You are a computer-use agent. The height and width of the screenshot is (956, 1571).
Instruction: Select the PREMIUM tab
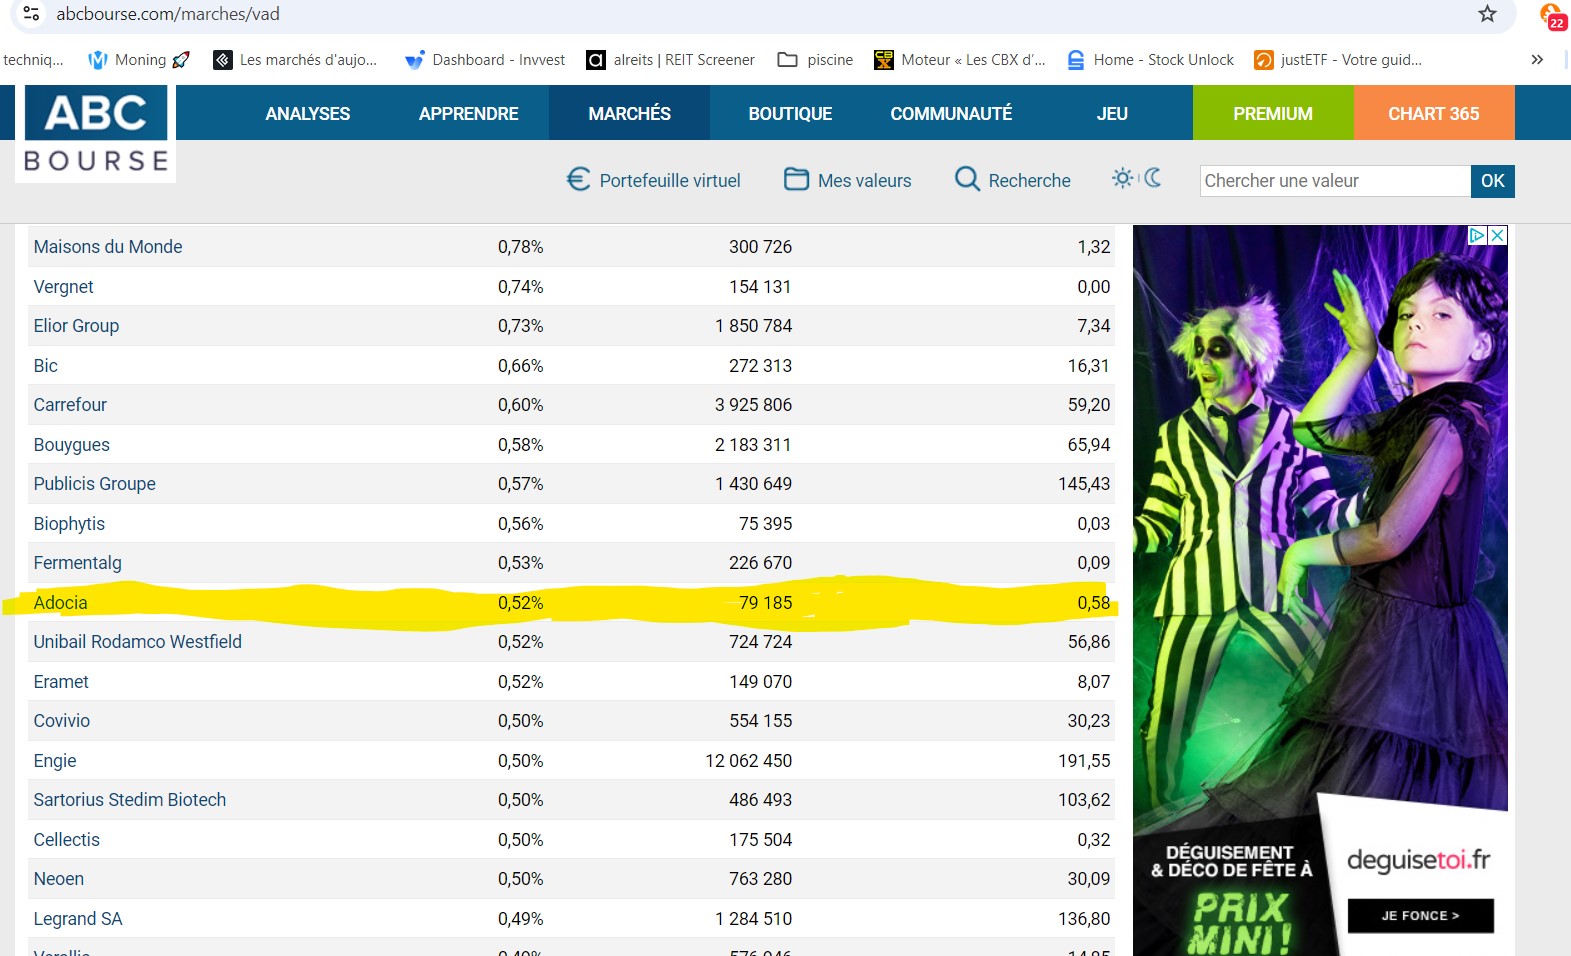click(1273, 113)
